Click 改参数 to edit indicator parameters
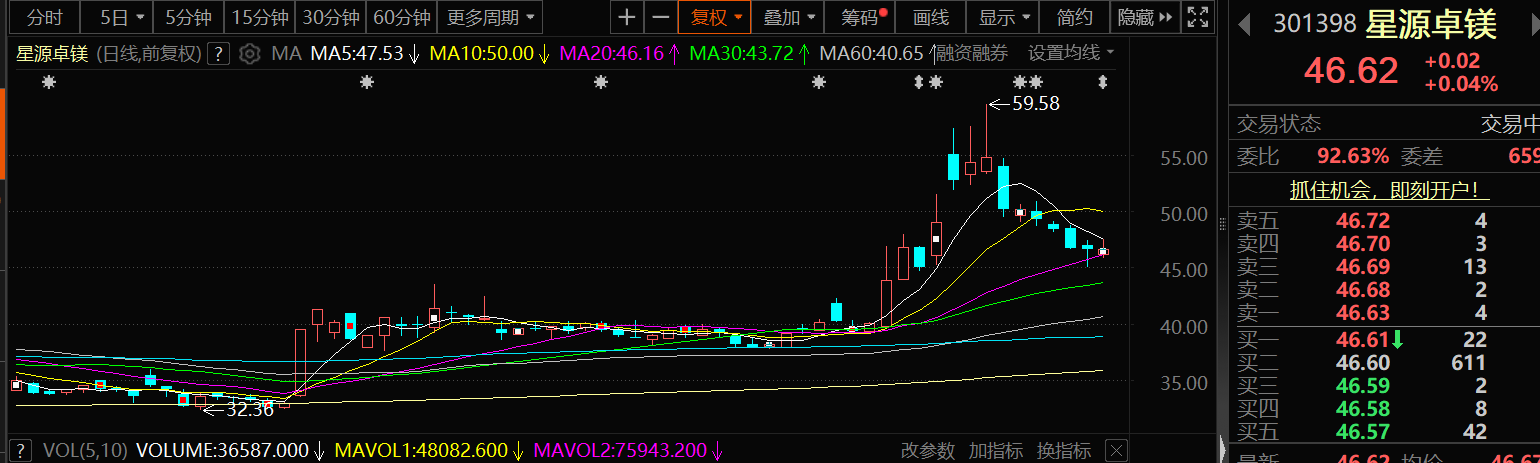The height and width of the screenshot is (463, 1540). click(x=927, y=451)
